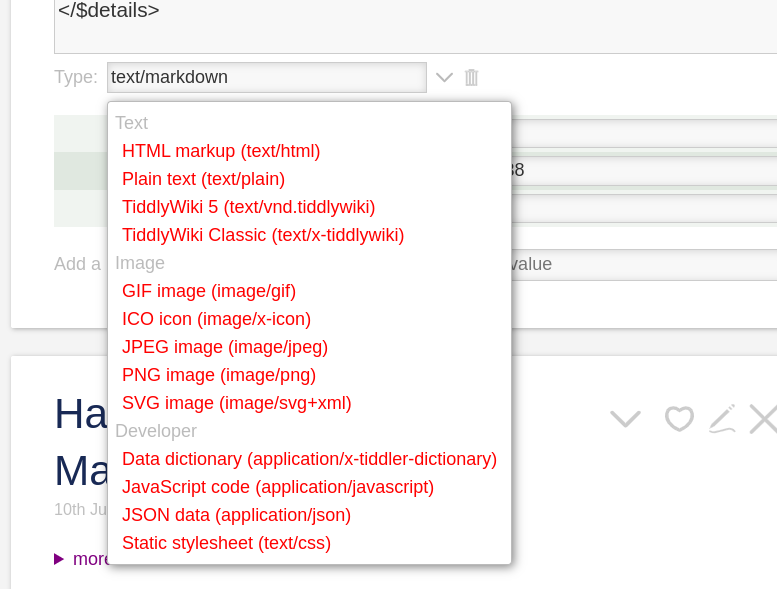The width and height of the screenshot is (777, 589).
Task: Expand more actions chevron on tiddler
Action: (625, 419)
